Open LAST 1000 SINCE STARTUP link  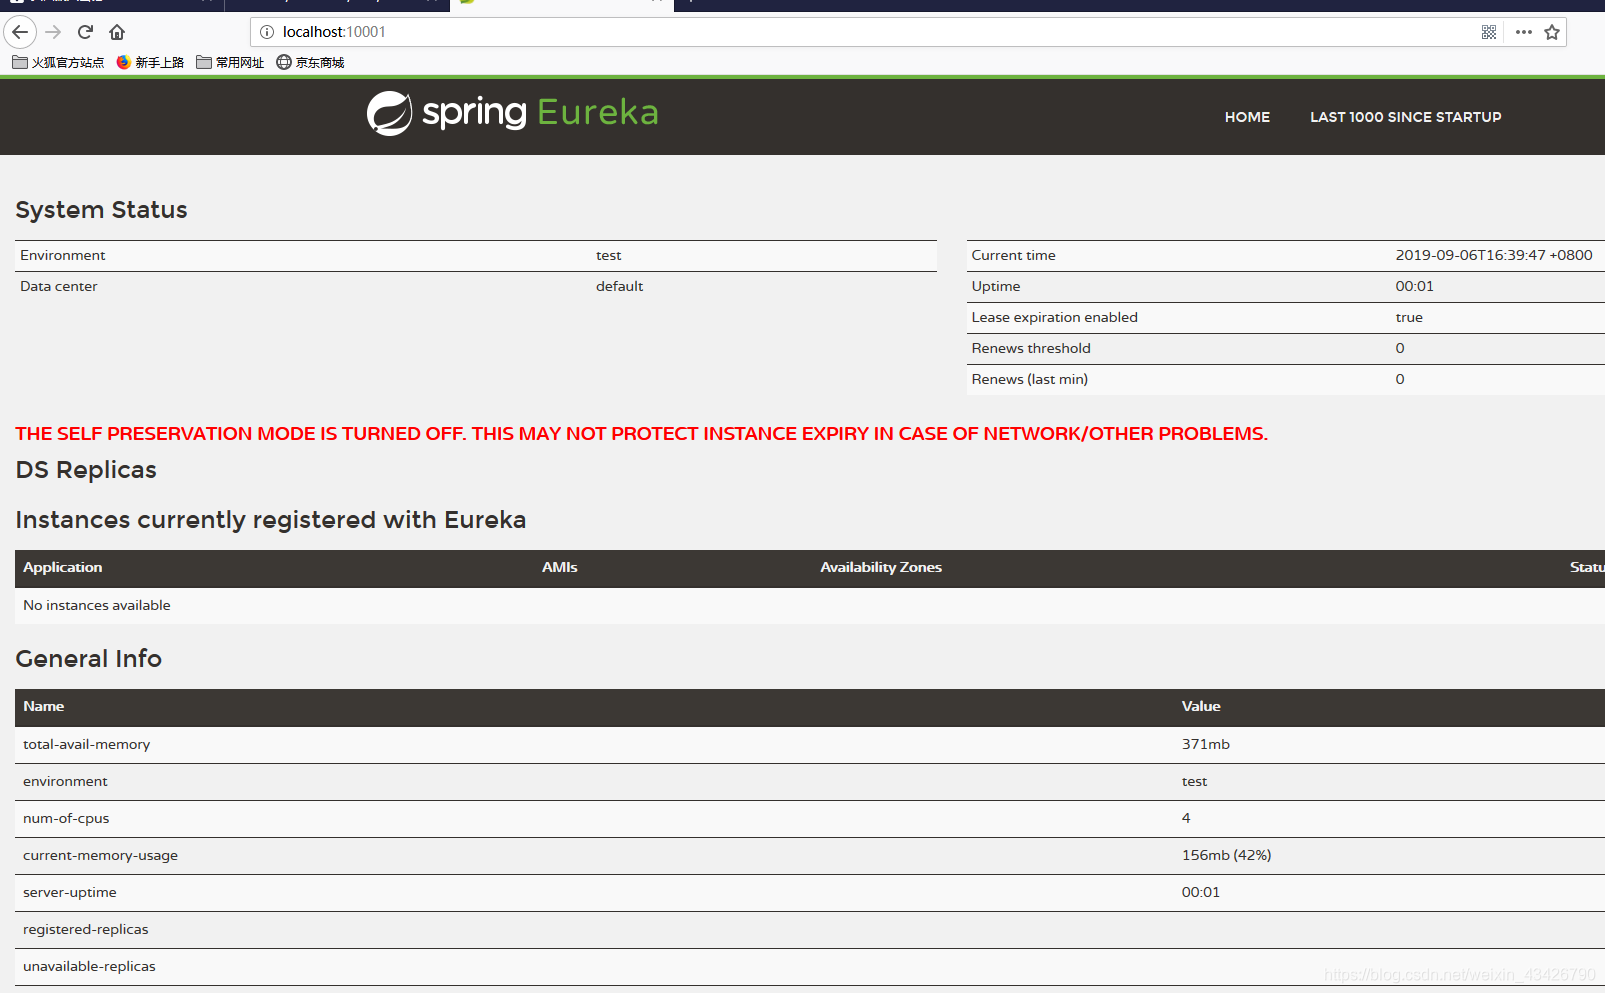1405,117
